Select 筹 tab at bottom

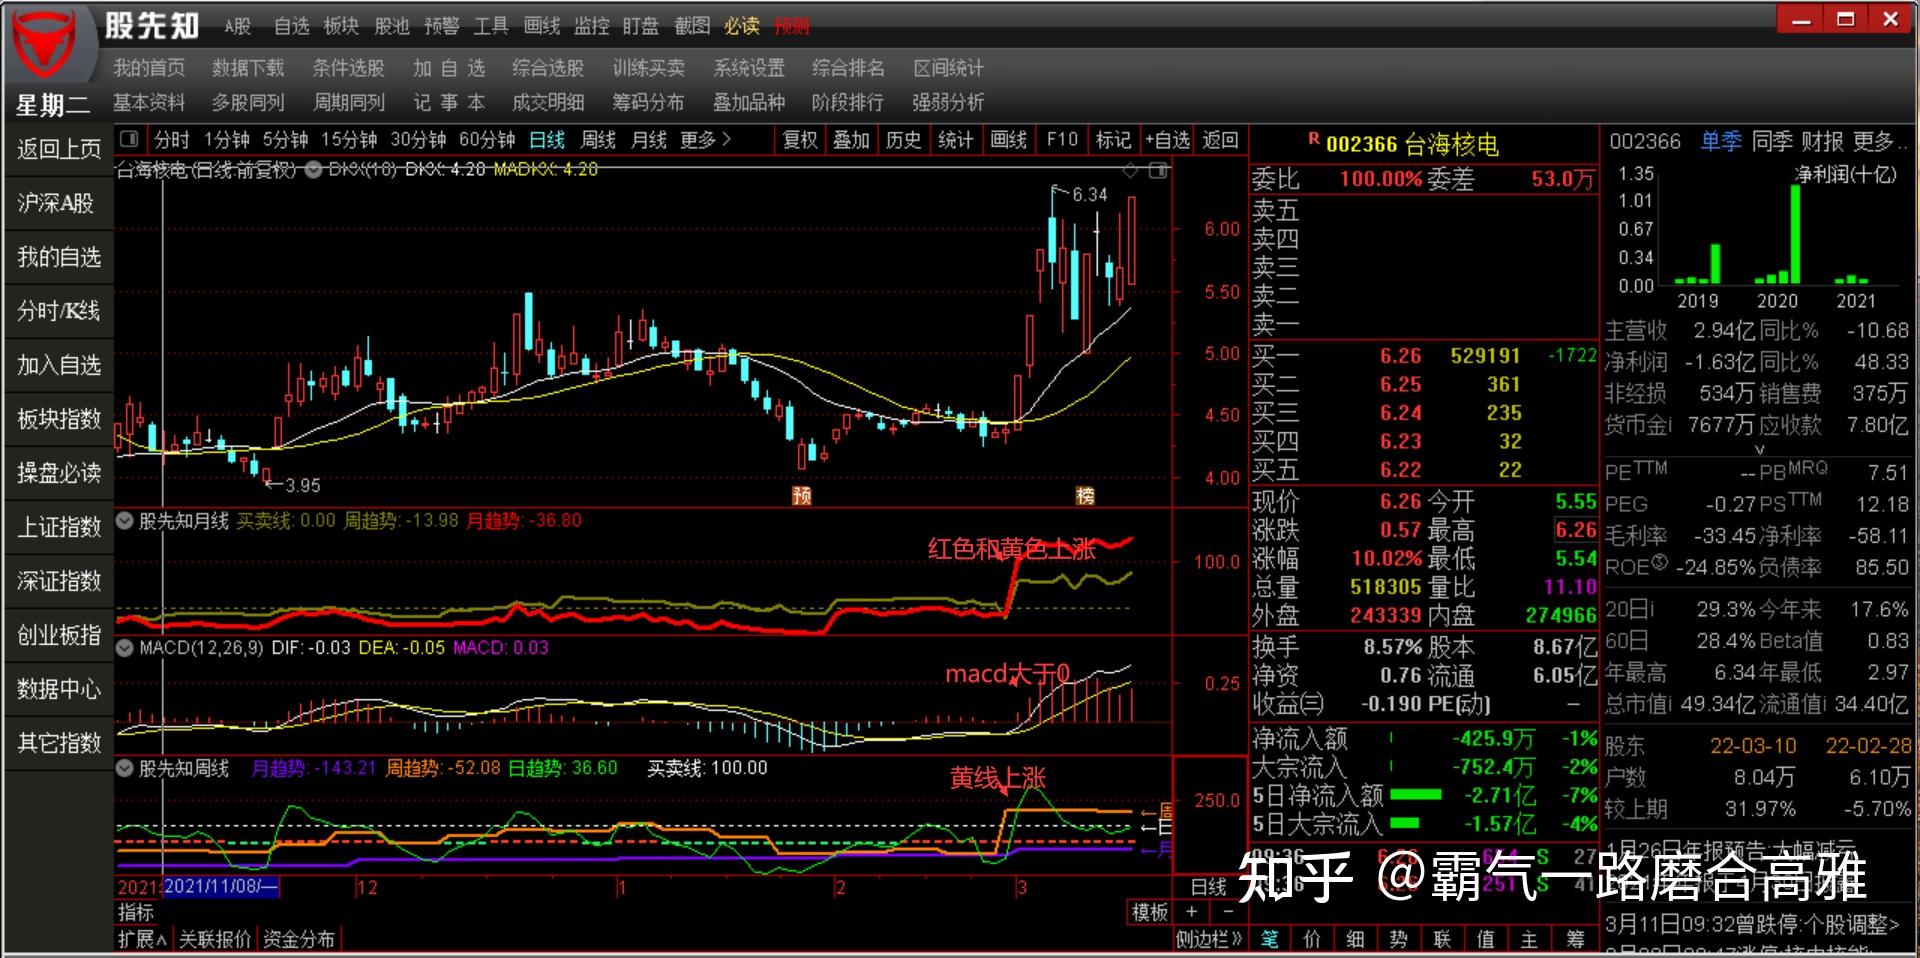1577,939
